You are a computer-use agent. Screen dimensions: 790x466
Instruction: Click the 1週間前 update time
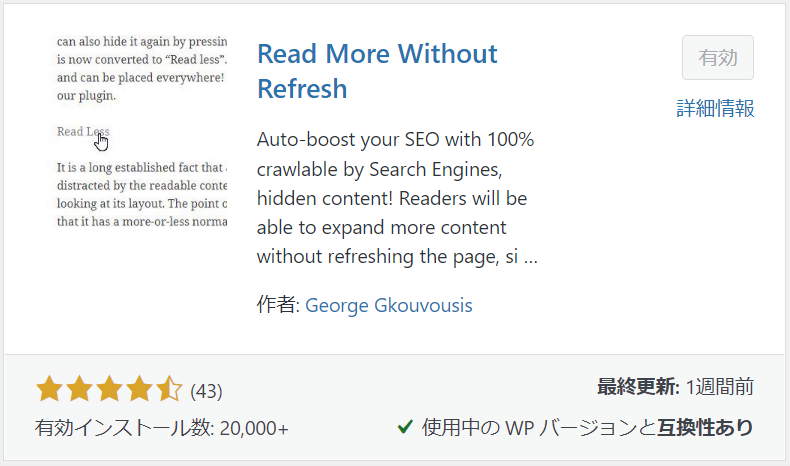[x=720, y=387]
